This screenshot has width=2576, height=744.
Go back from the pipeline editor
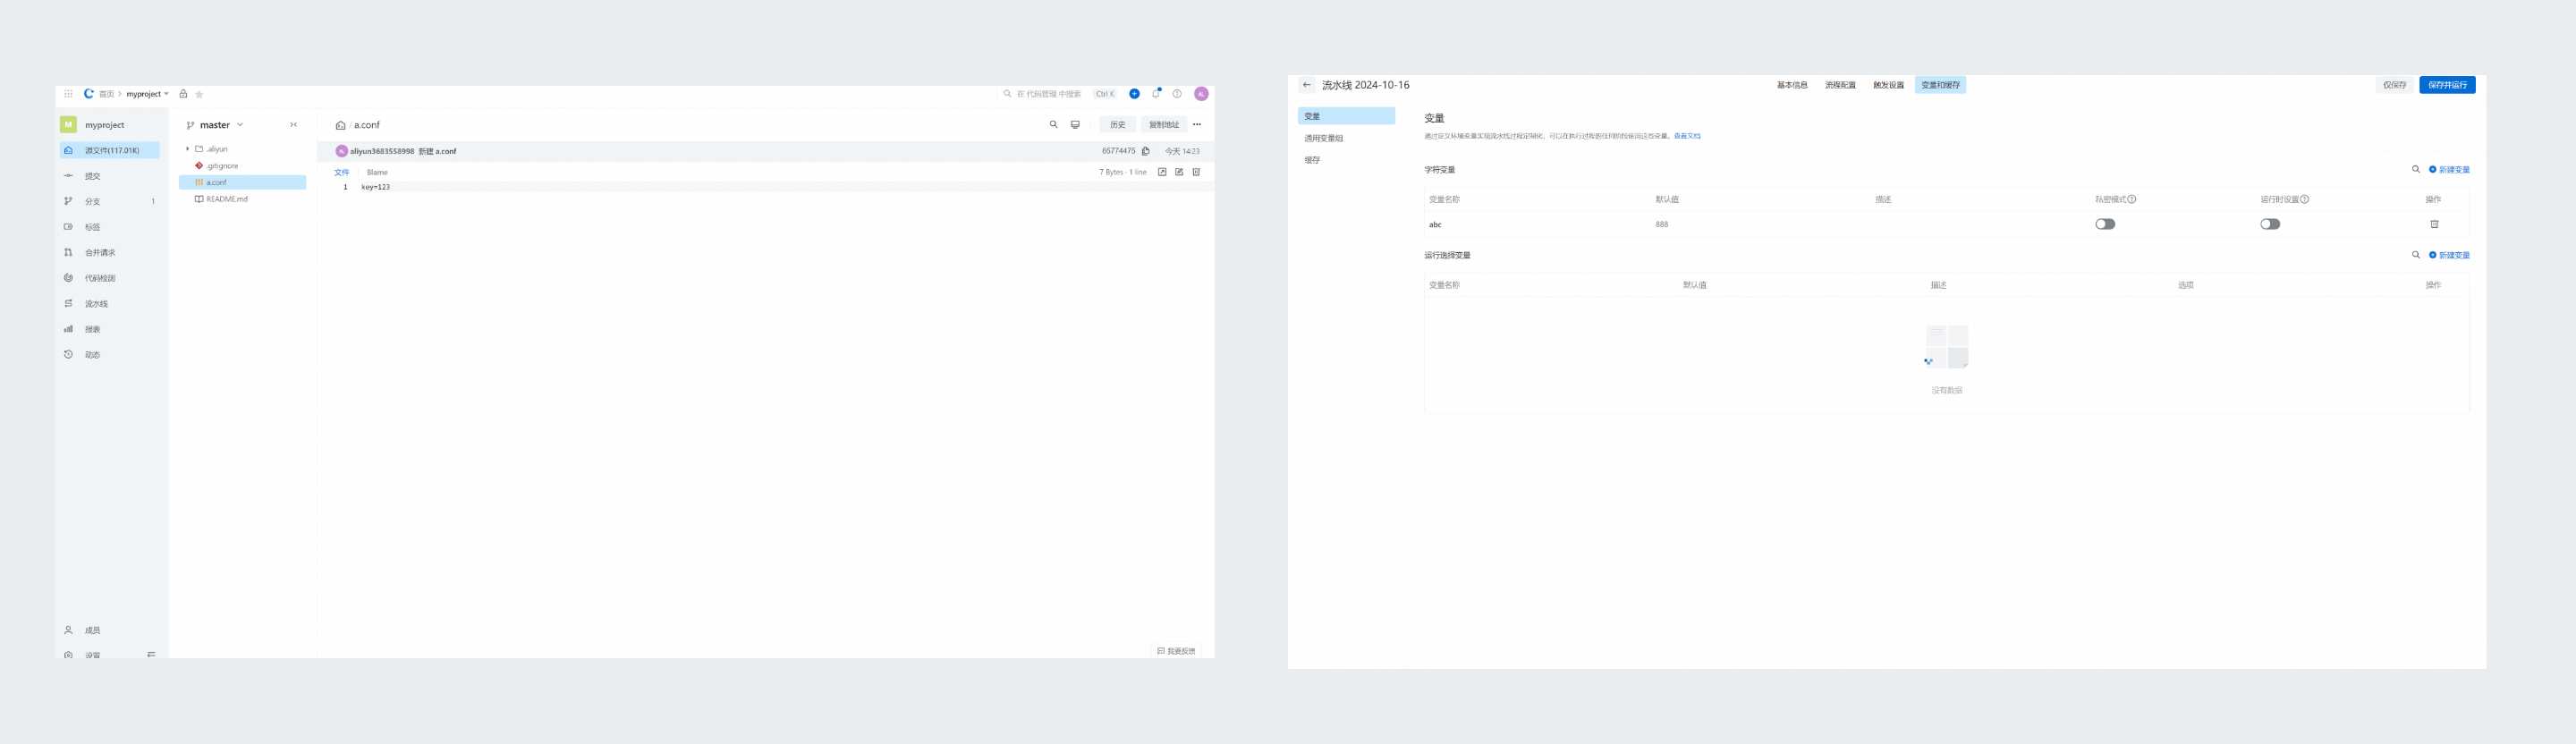[x=1306, y=85]
